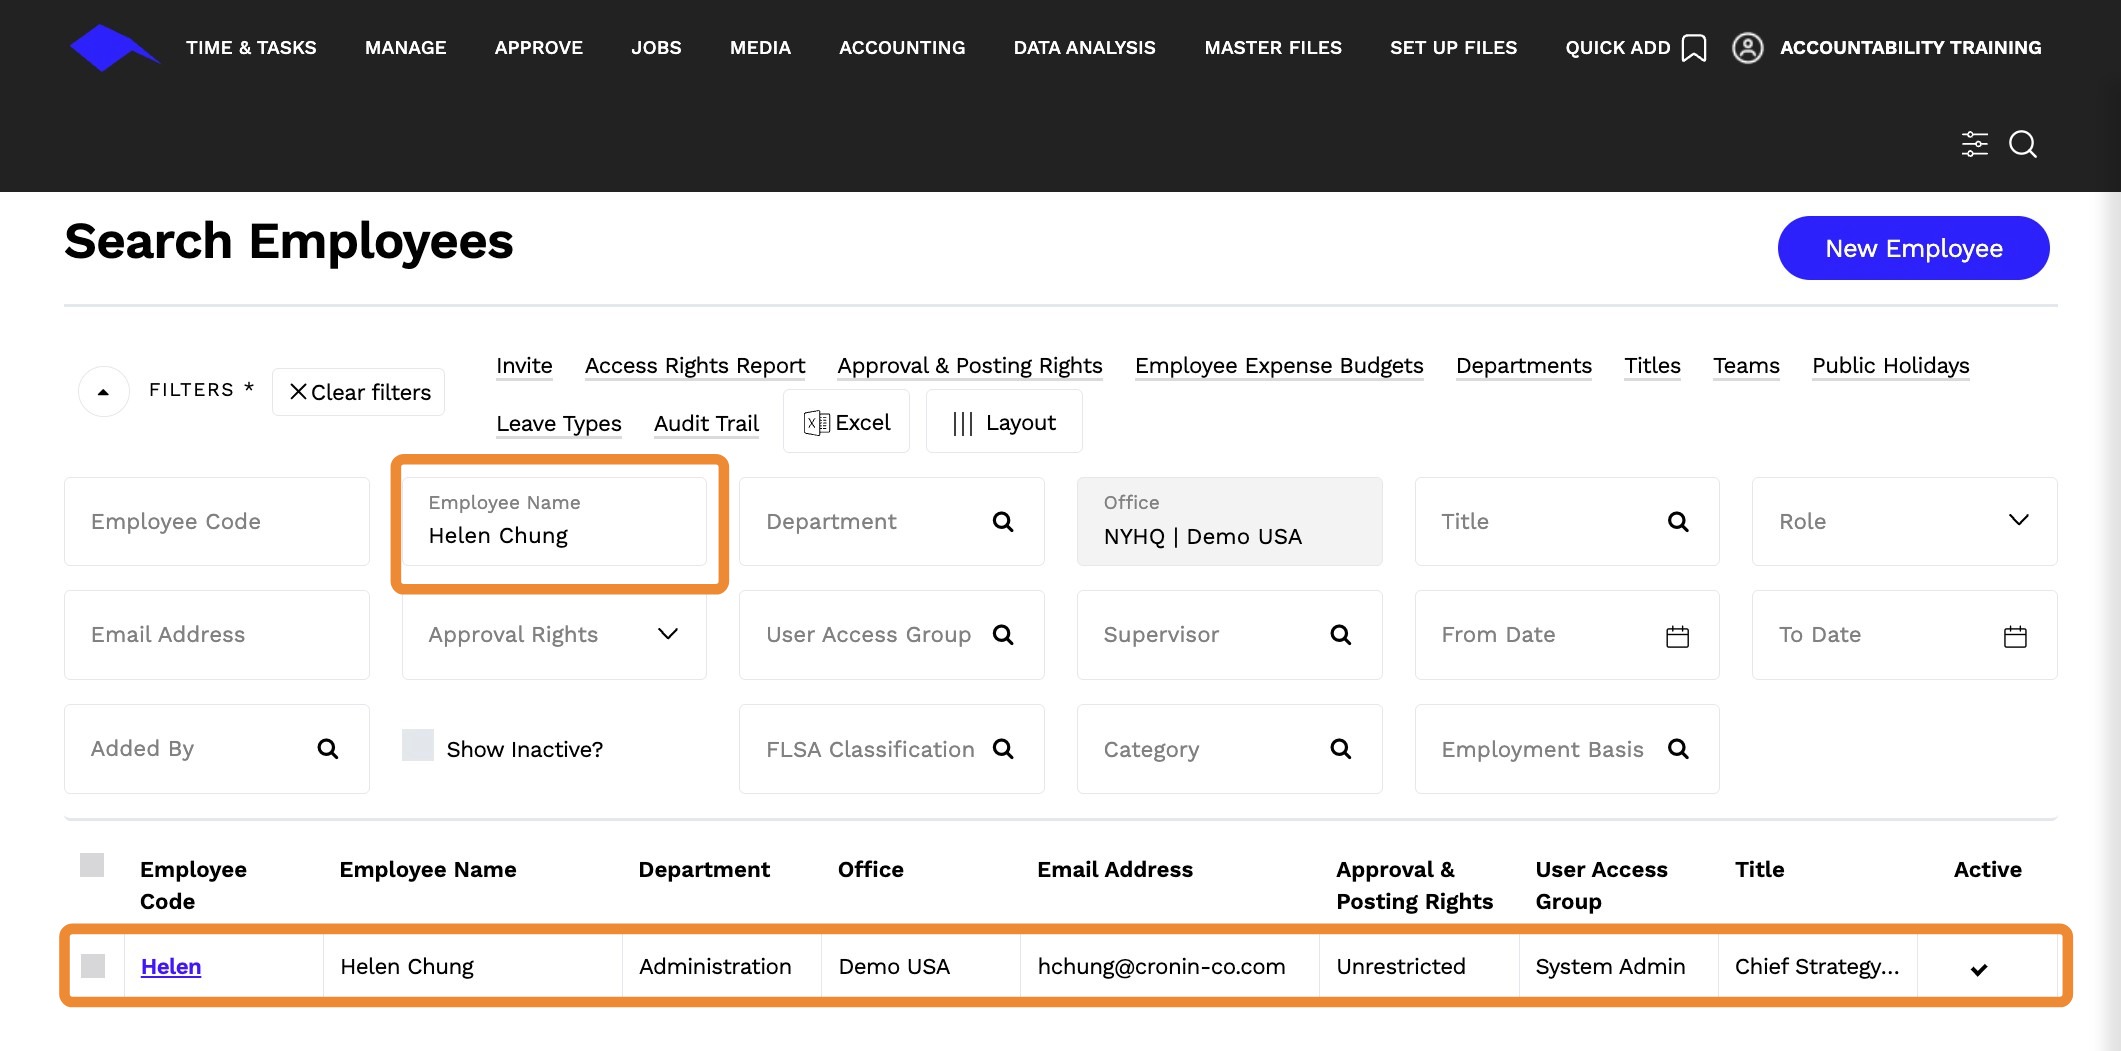Open the Public Holidays link
Viewport: 2121px width, 1051px height.
point(1890,366)
